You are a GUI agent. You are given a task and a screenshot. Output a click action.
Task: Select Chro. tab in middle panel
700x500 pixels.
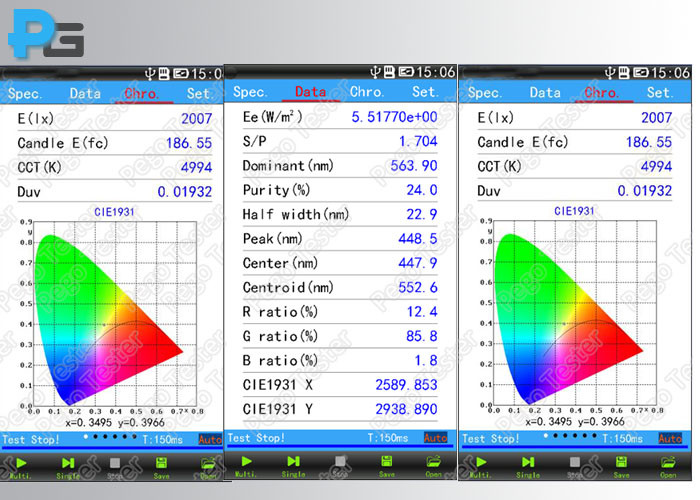[367, 92]
